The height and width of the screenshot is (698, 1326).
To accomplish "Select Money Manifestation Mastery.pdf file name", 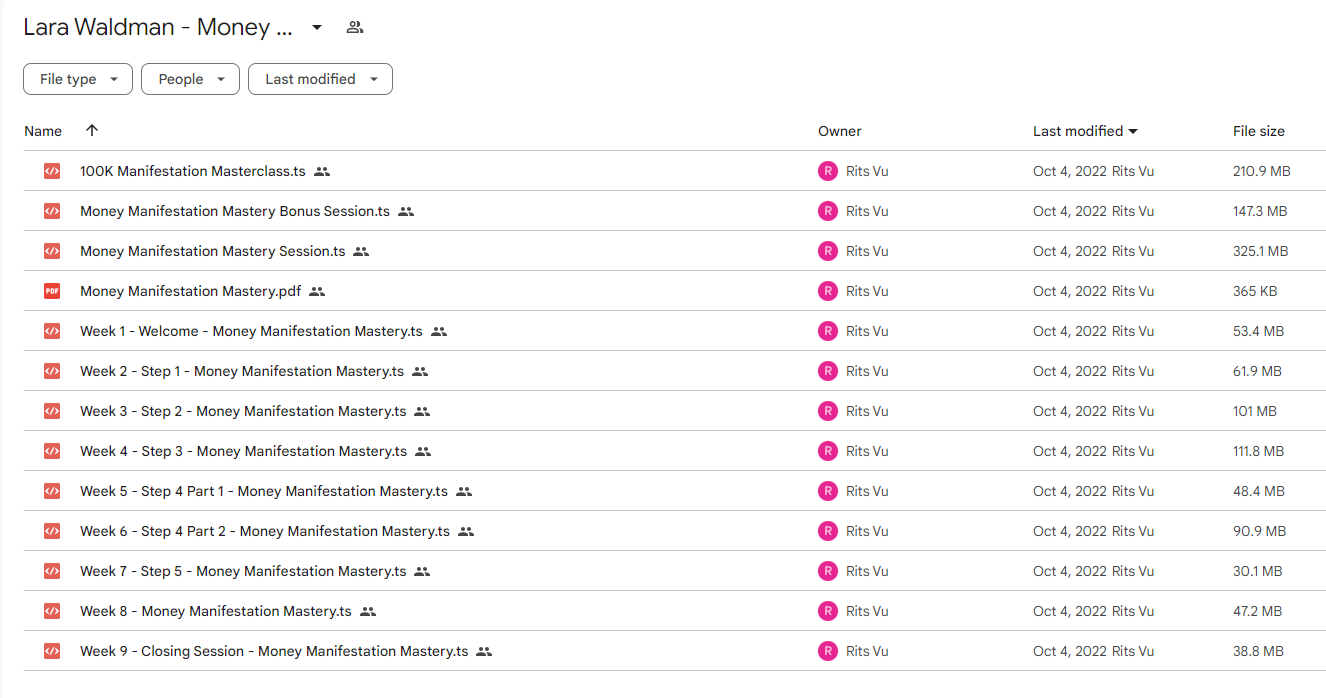I will 191,291.
